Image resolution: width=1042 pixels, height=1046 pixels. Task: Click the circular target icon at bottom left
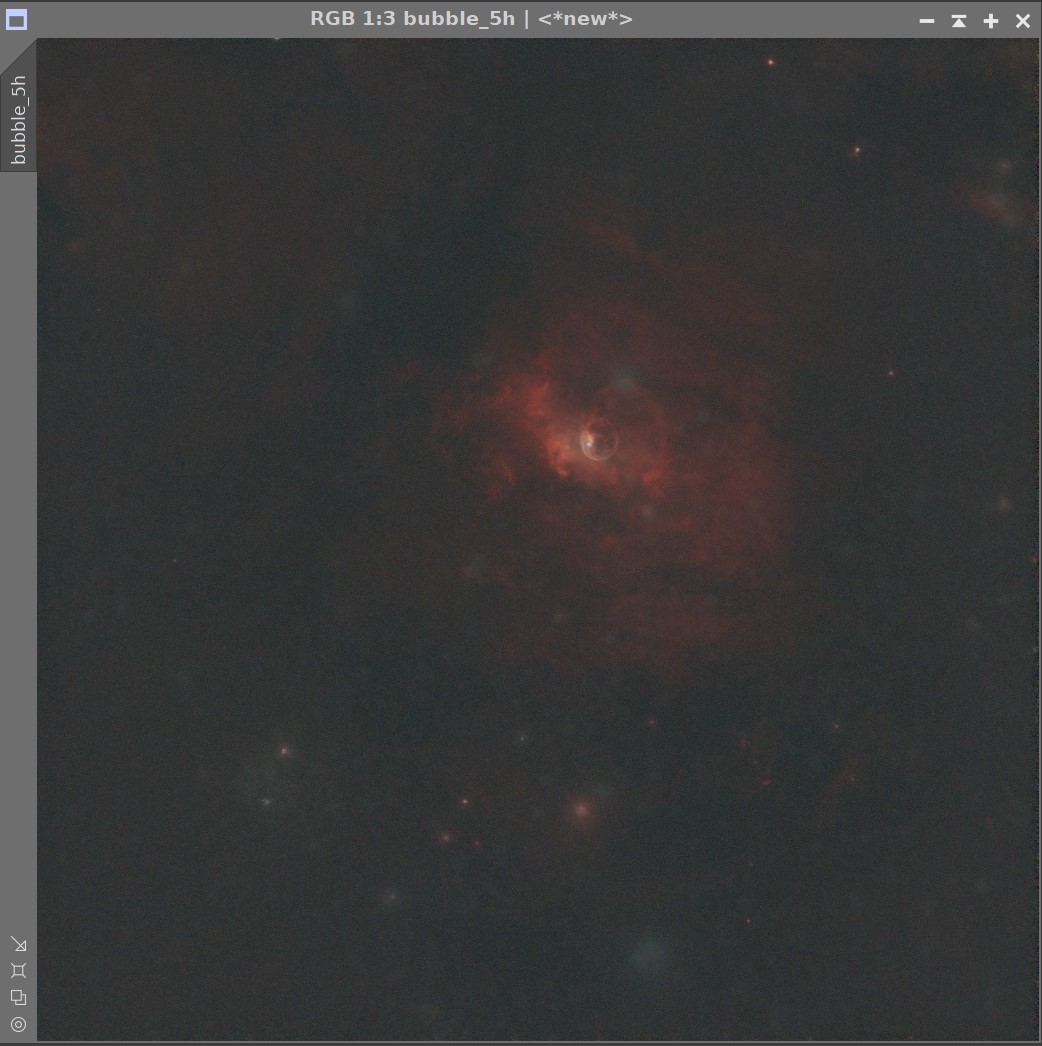(x=19, y=1024)
